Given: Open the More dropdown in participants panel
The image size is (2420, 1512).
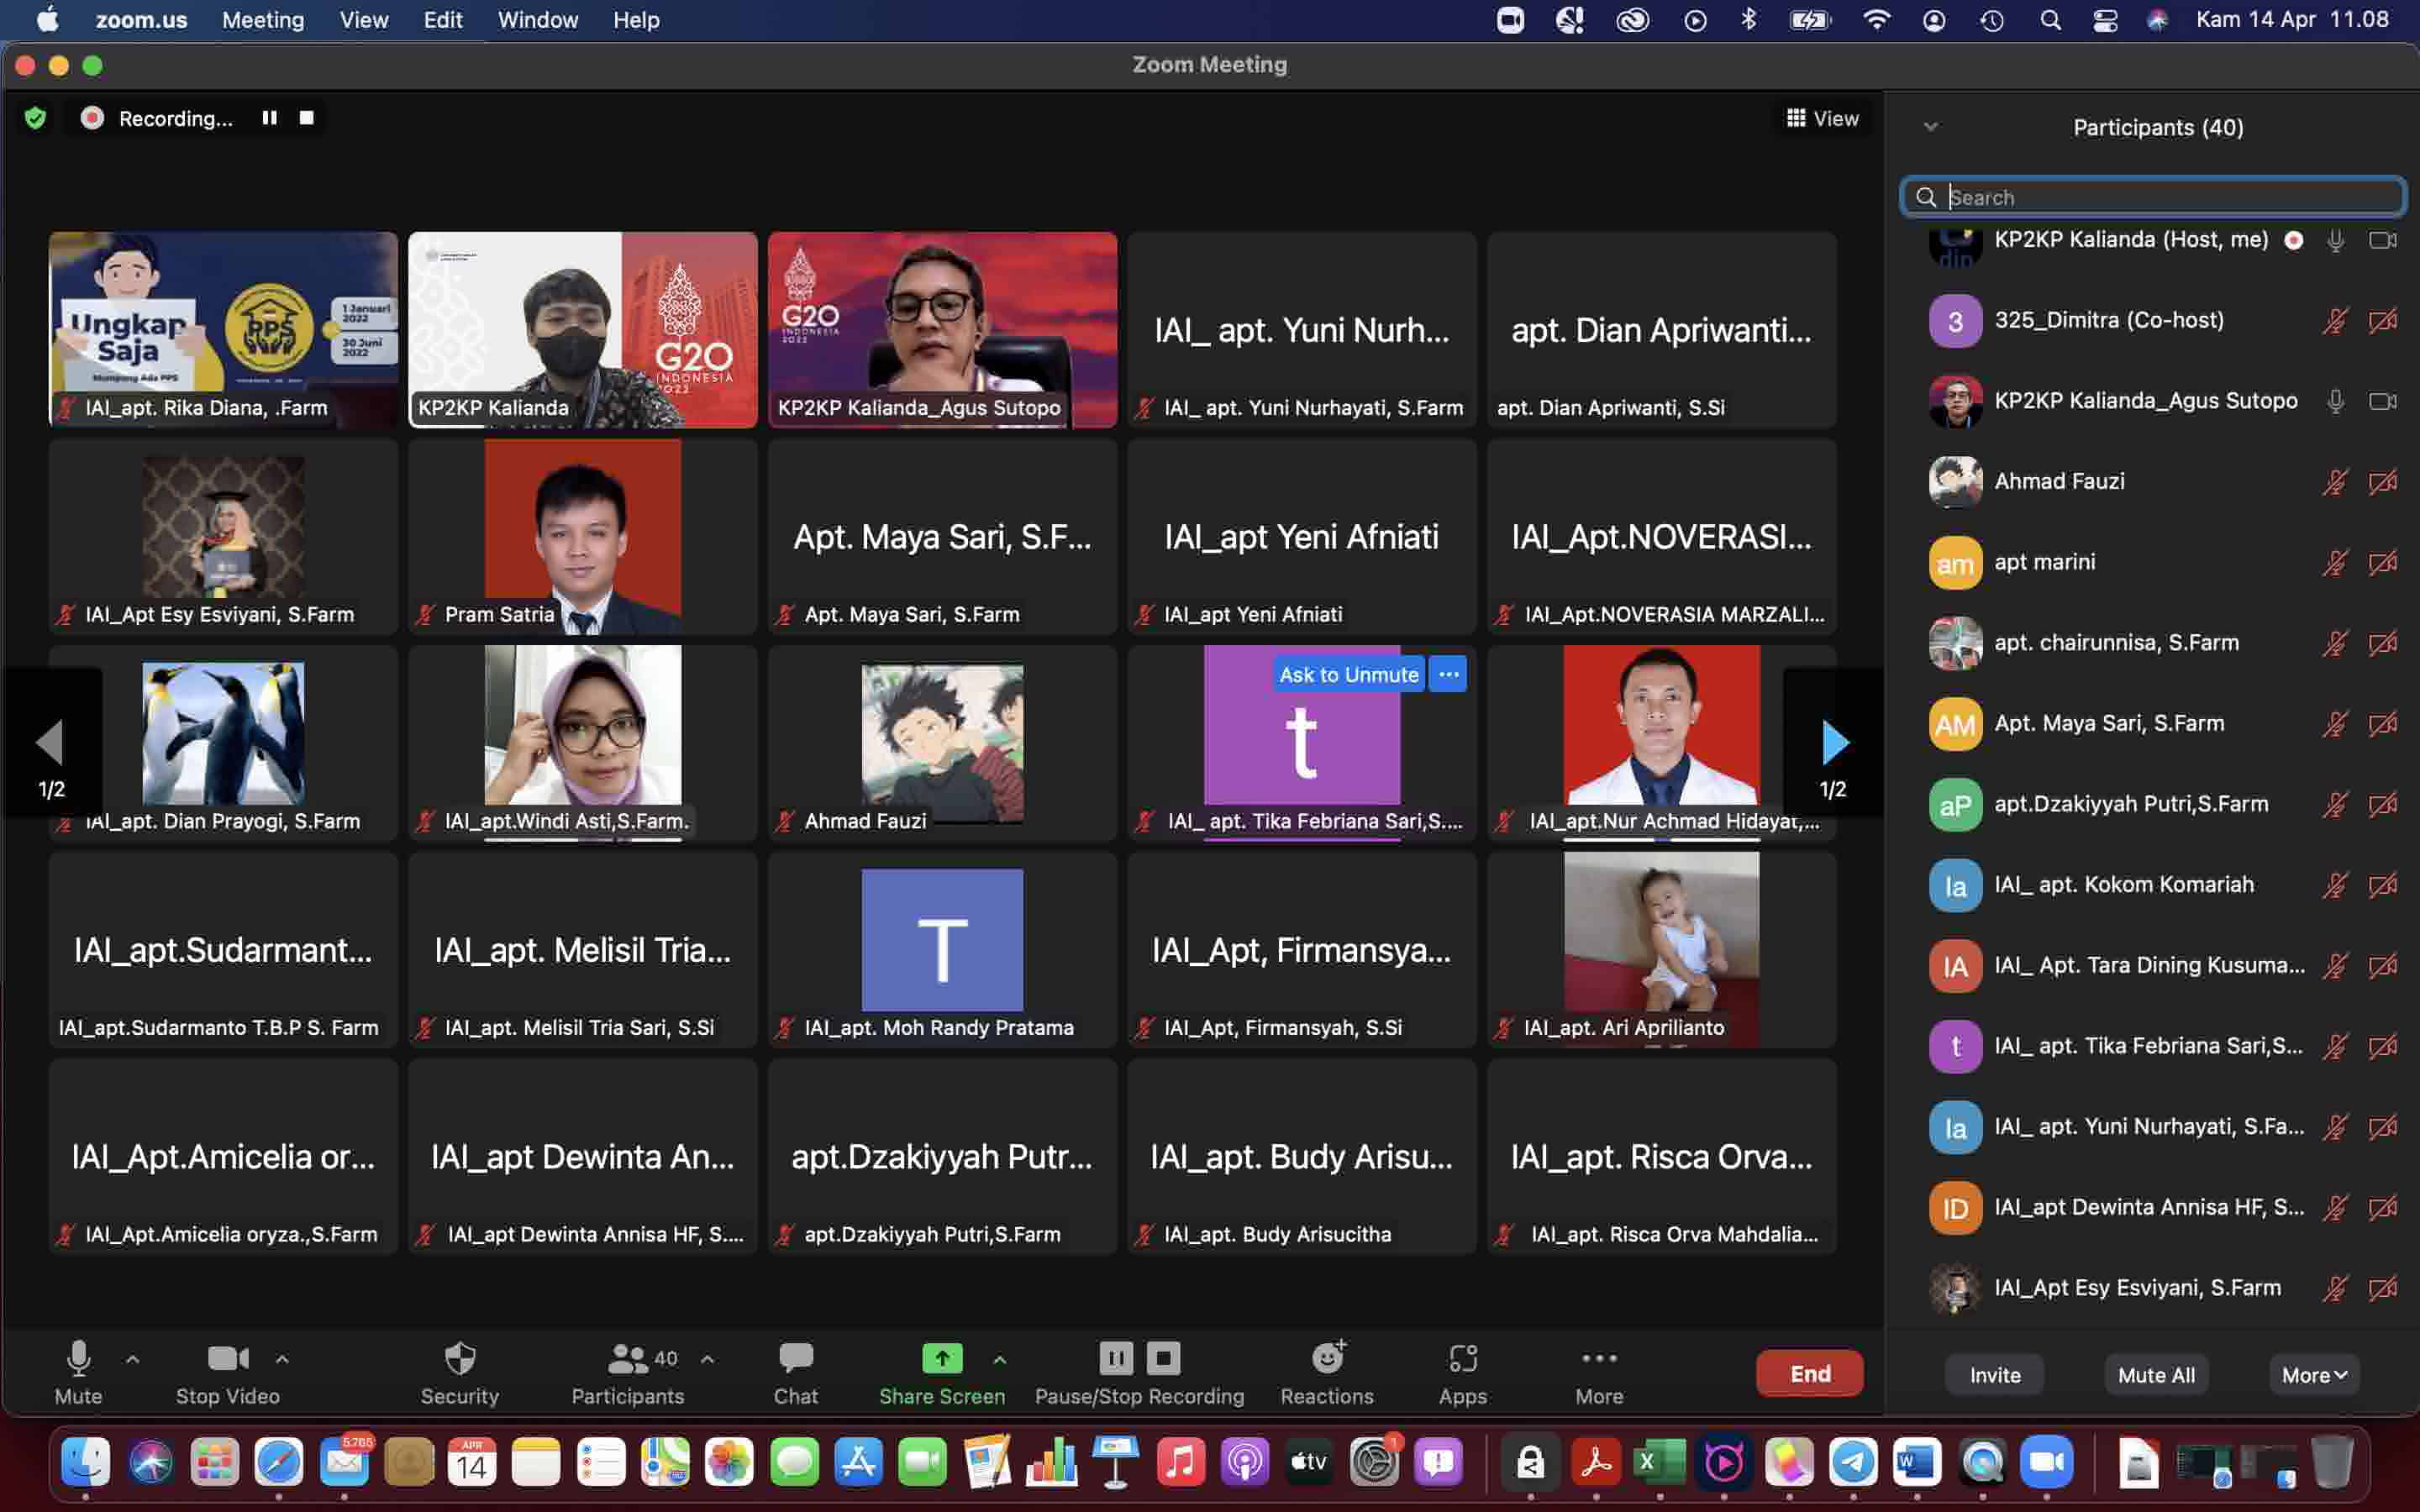Looking at the screenshot, I should 2314,1375.
